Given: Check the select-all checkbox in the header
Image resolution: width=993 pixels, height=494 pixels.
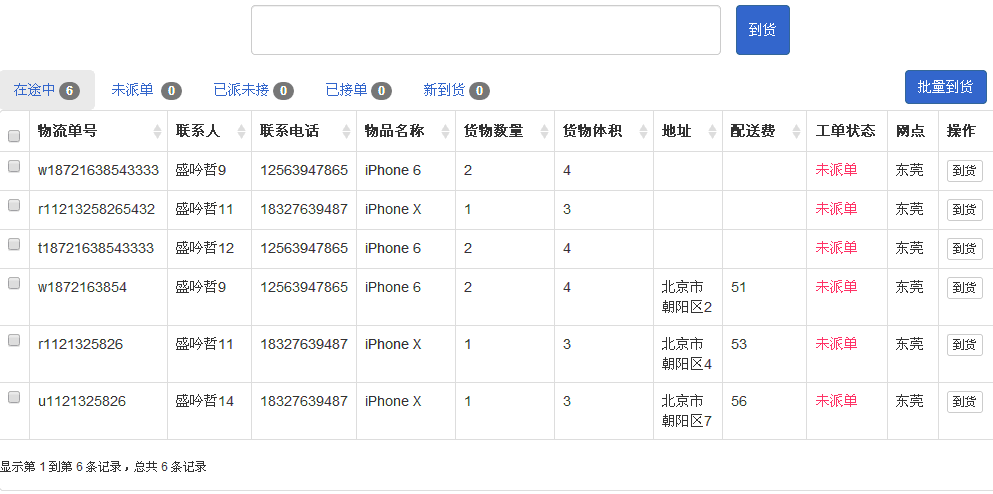Looking at the screenshot, I should 14,136.
